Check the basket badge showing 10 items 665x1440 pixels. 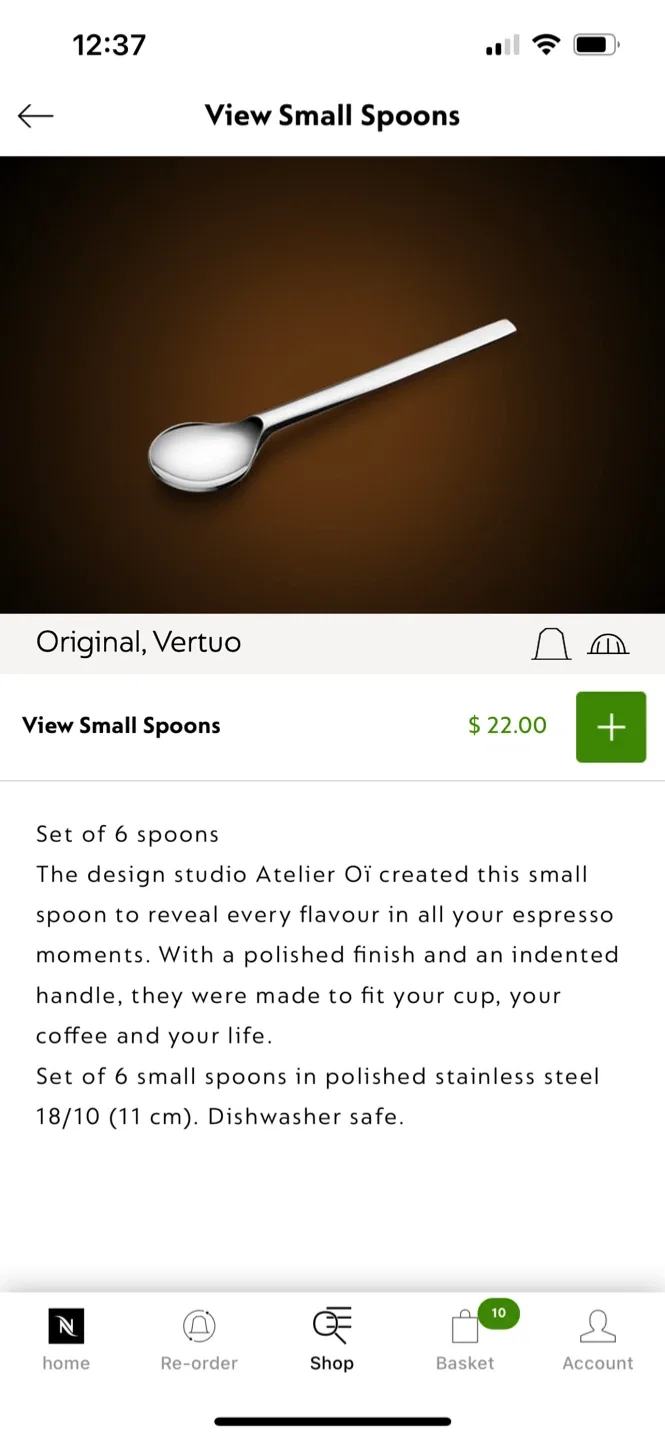pos(498,1312)
